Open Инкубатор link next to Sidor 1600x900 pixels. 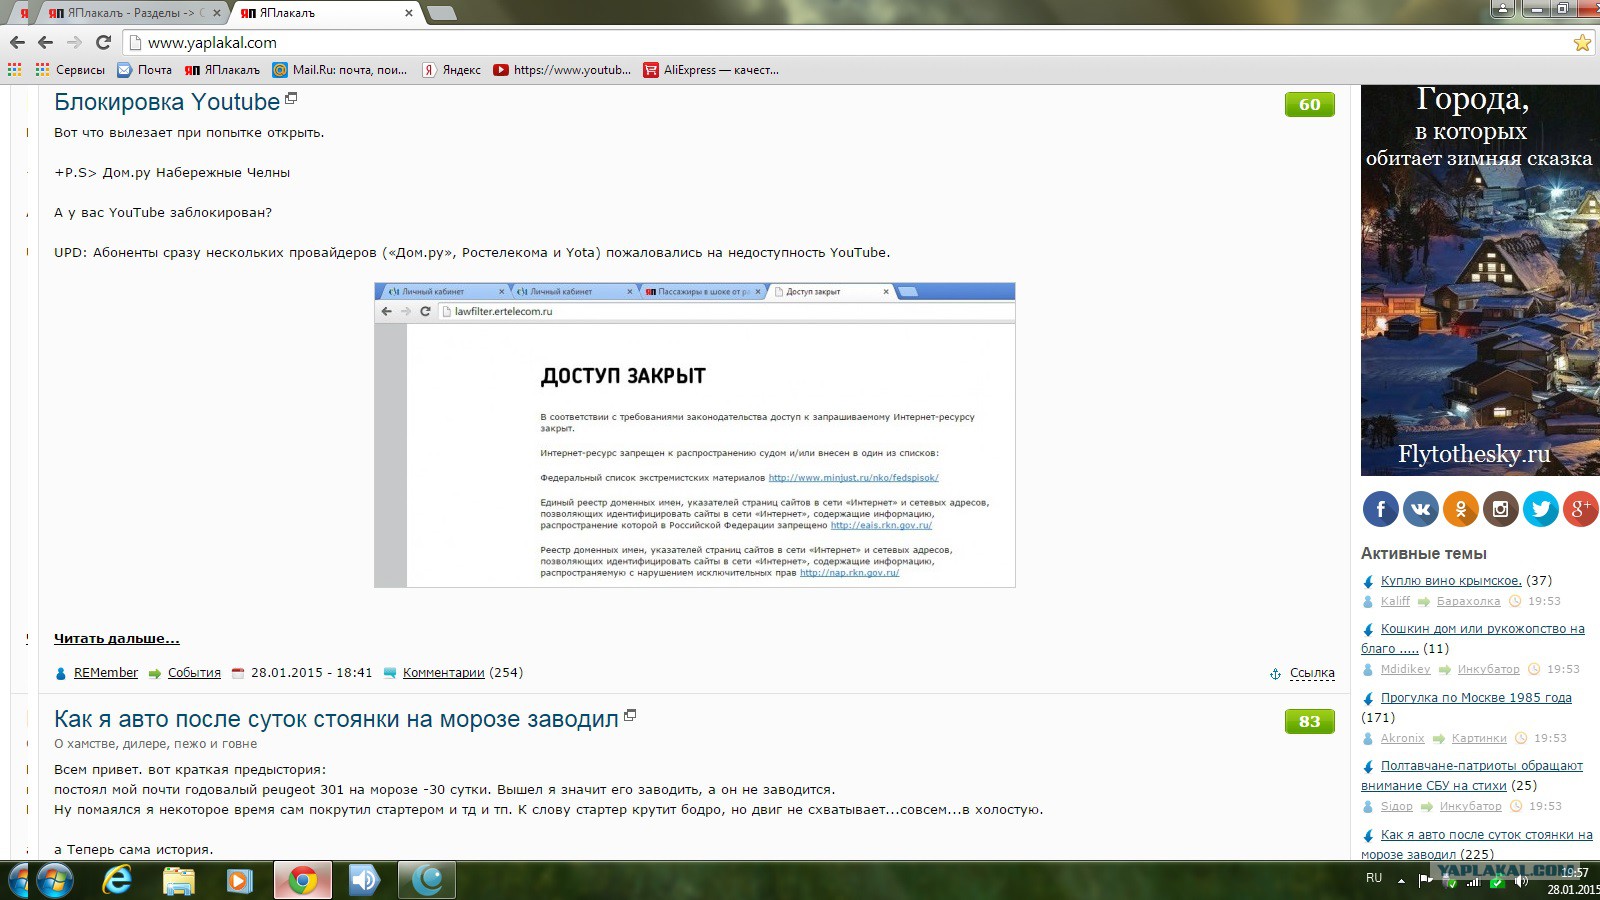coord(1470,806)
